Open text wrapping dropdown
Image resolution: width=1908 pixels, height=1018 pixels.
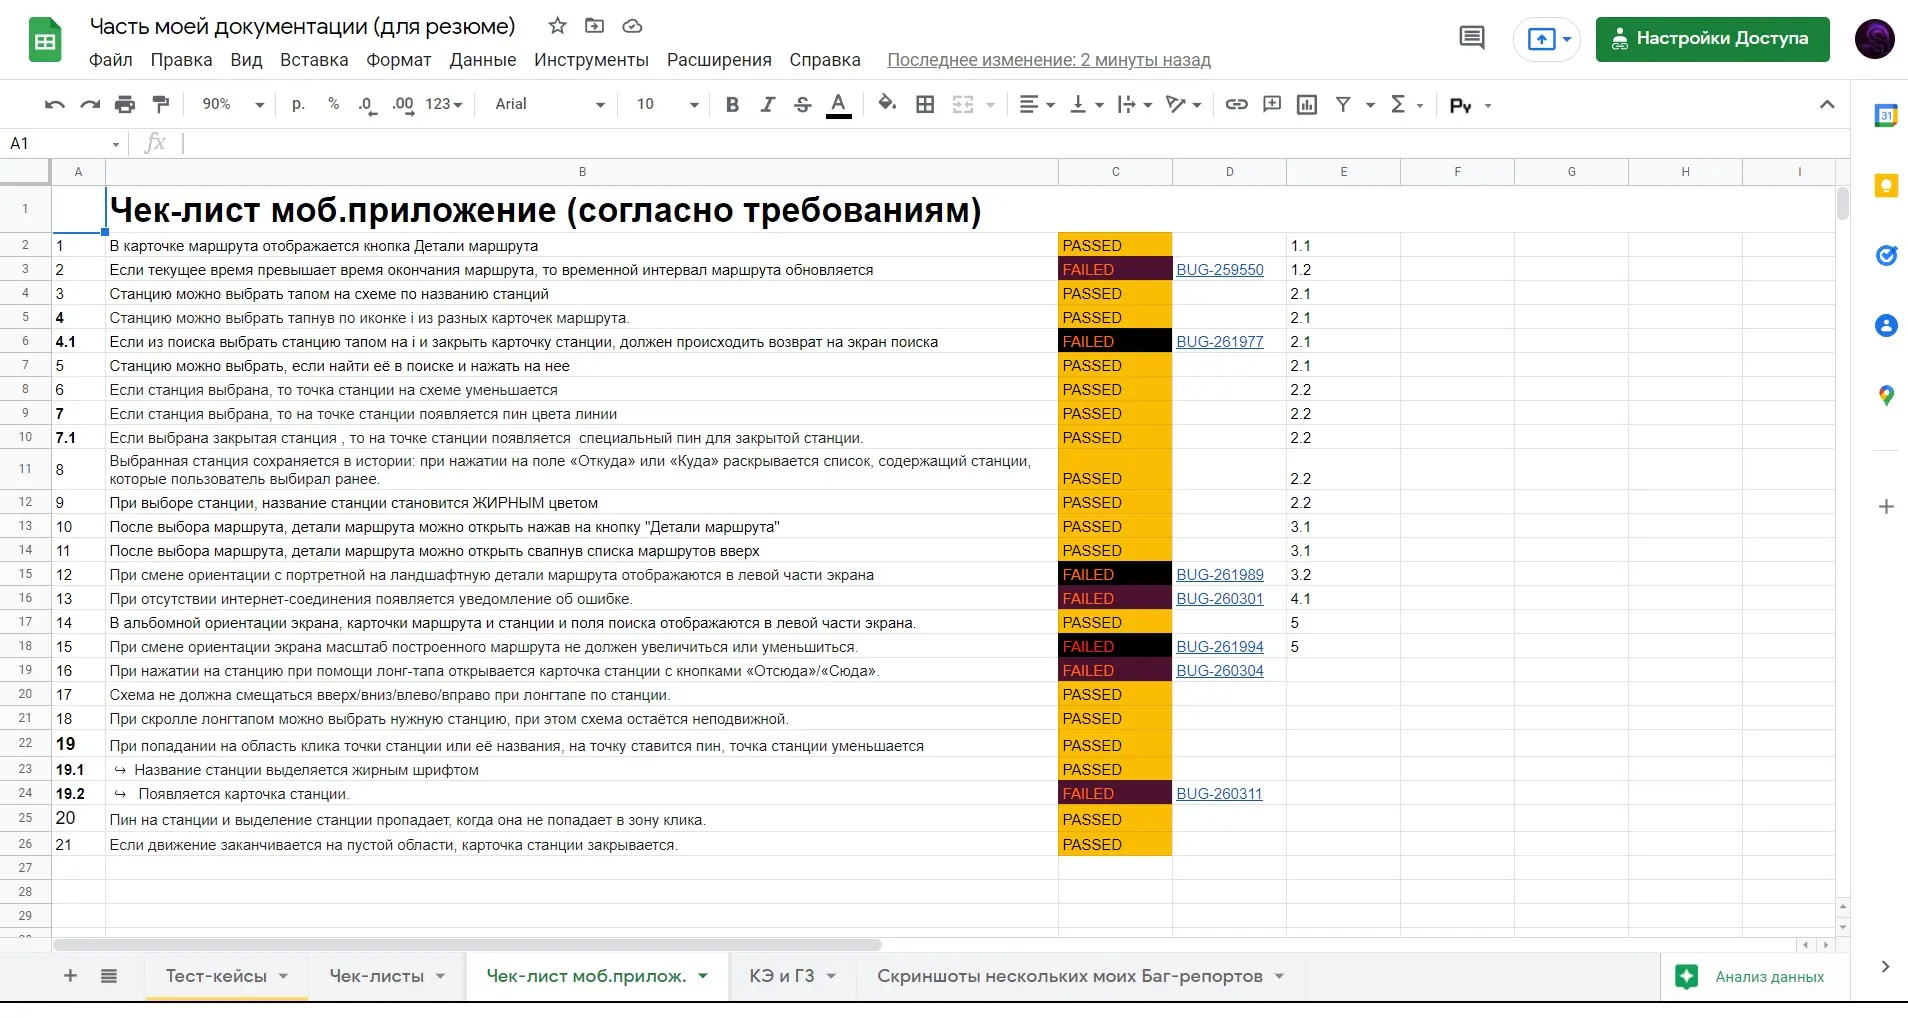click(1135, 105)
